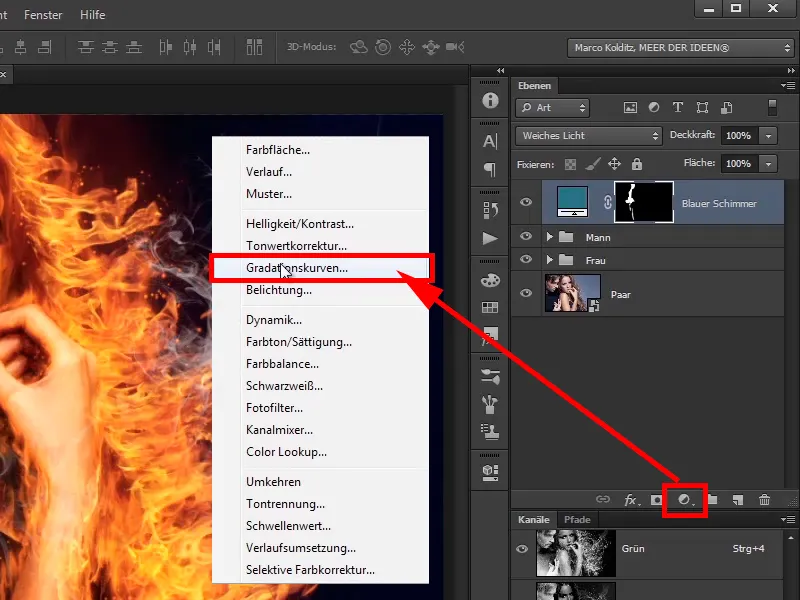This screenshot has height=600, width=800.
Task: Open the Ebenen panel flyout menu
Action: point(788,85)
